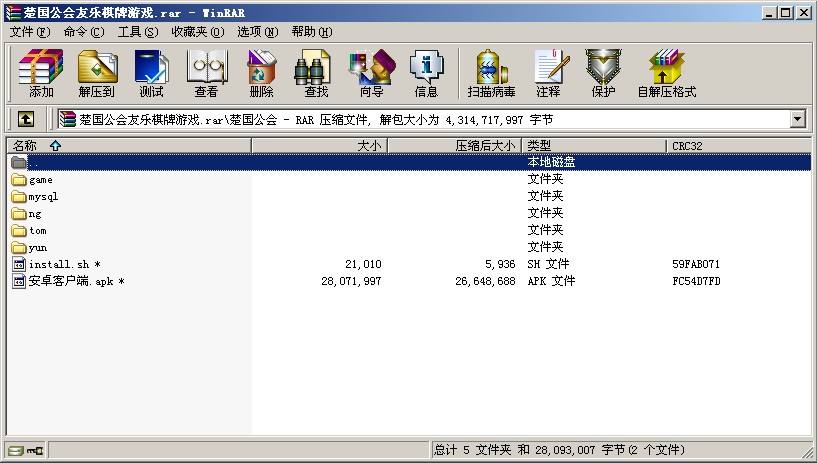Open the 文件 (File) menu
Viewport: 817px width, 463px height.
coord(29,32)
